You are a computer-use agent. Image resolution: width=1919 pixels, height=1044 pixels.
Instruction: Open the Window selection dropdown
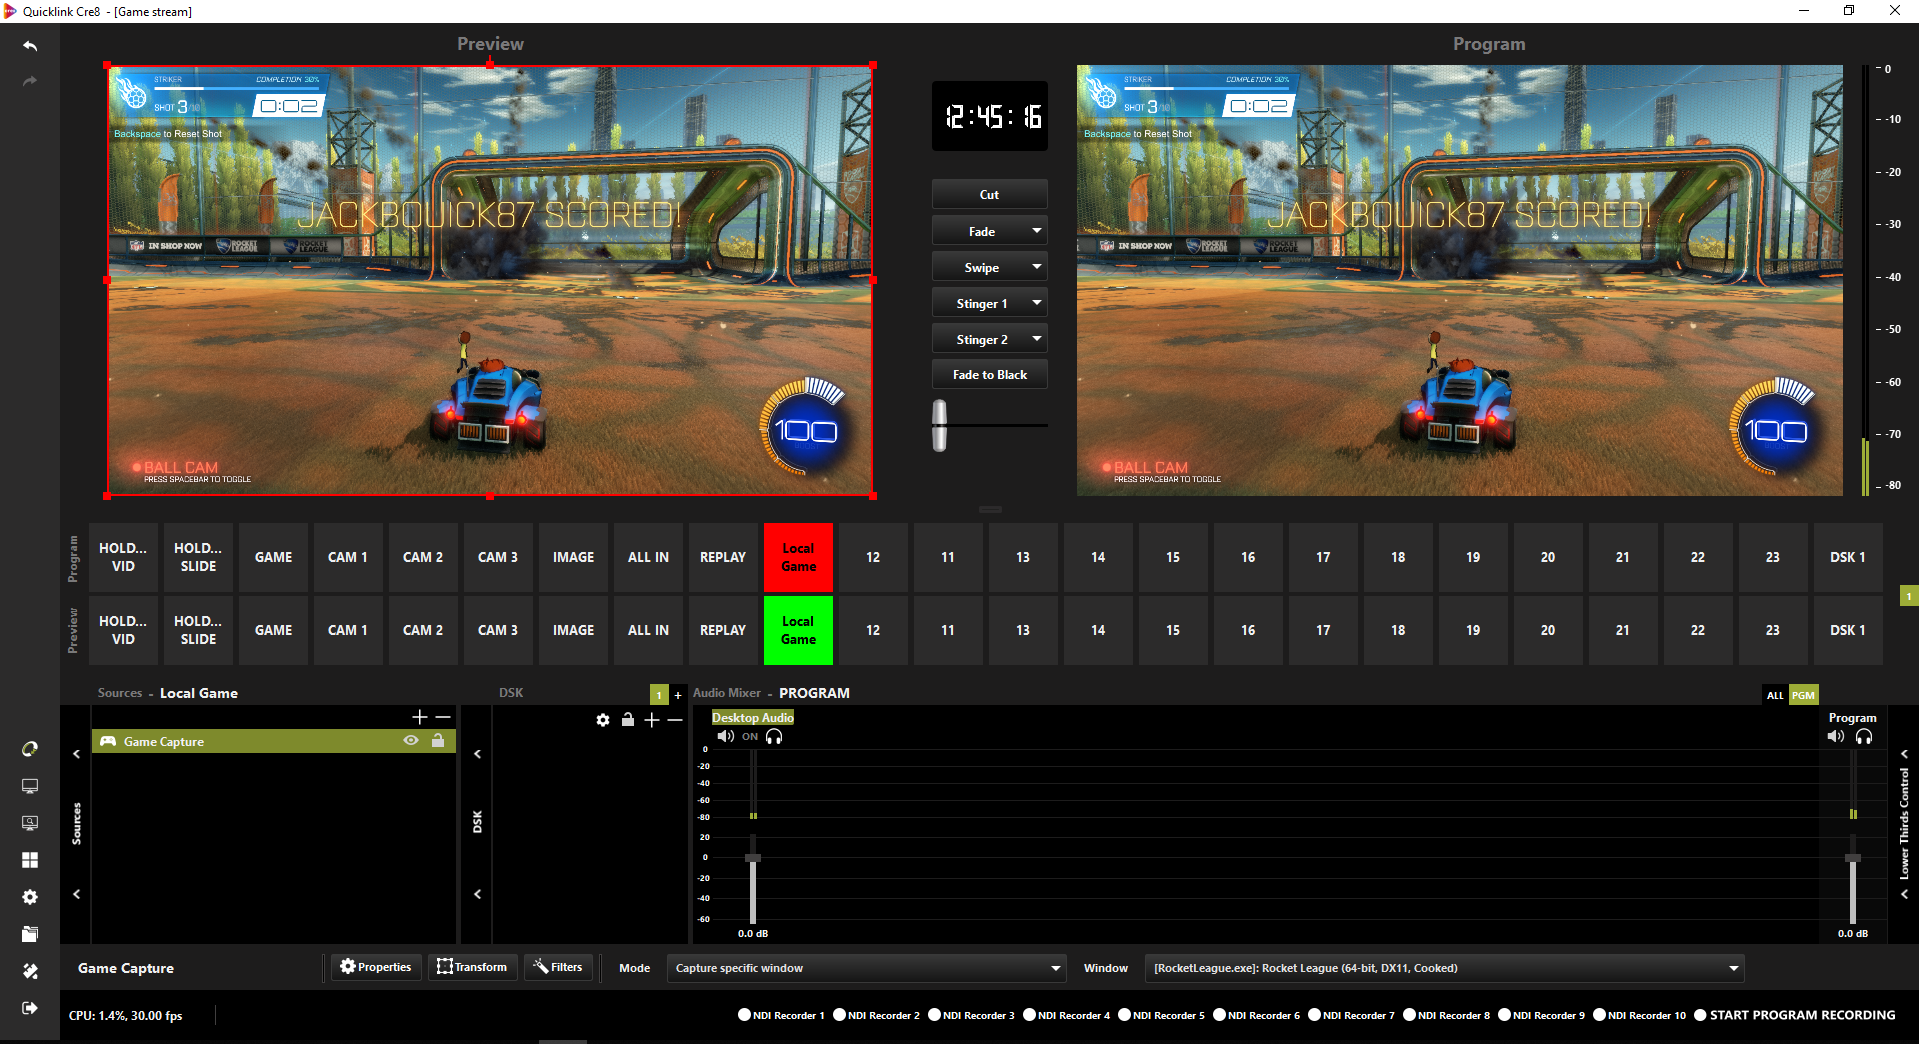point(1444,968)
